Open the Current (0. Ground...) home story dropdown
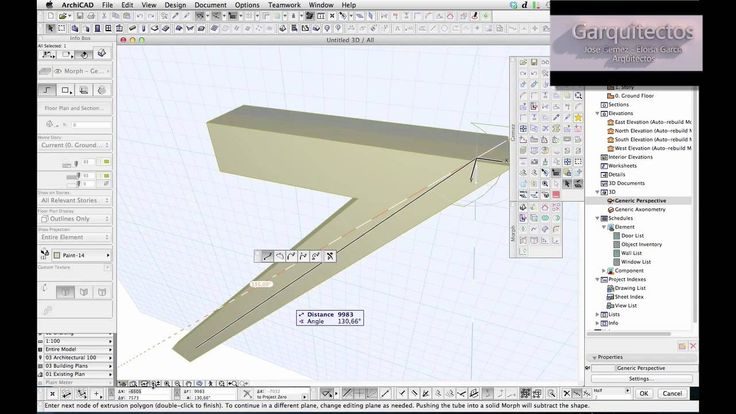 click(75, 146)
